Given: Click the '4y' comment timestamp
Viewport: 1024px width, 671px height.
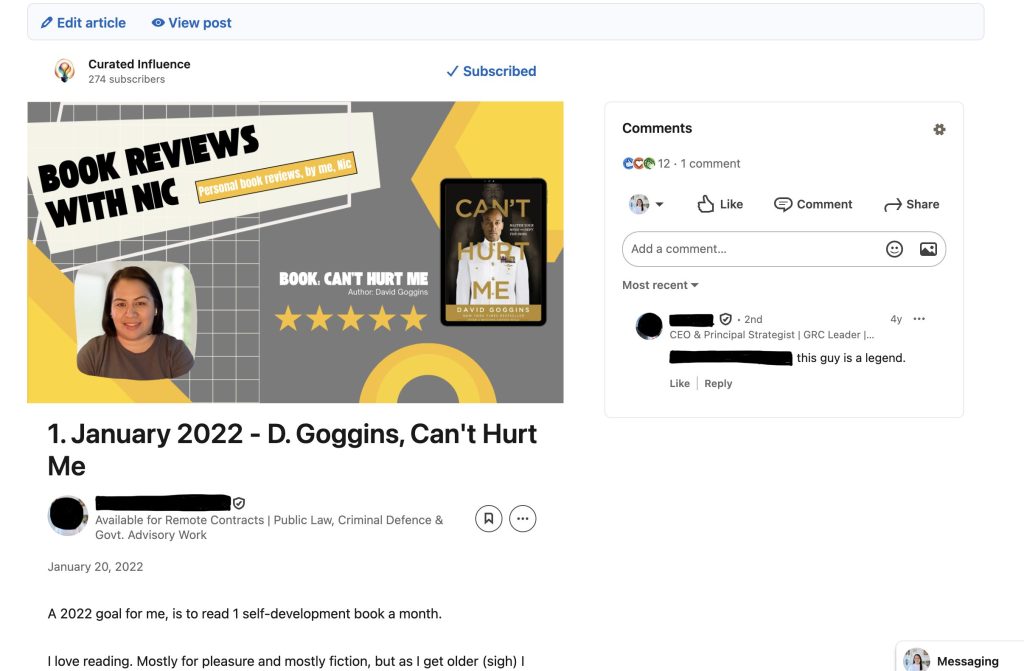Looking at the screenshot, I should pyautogui.click(x=895, y=319).
